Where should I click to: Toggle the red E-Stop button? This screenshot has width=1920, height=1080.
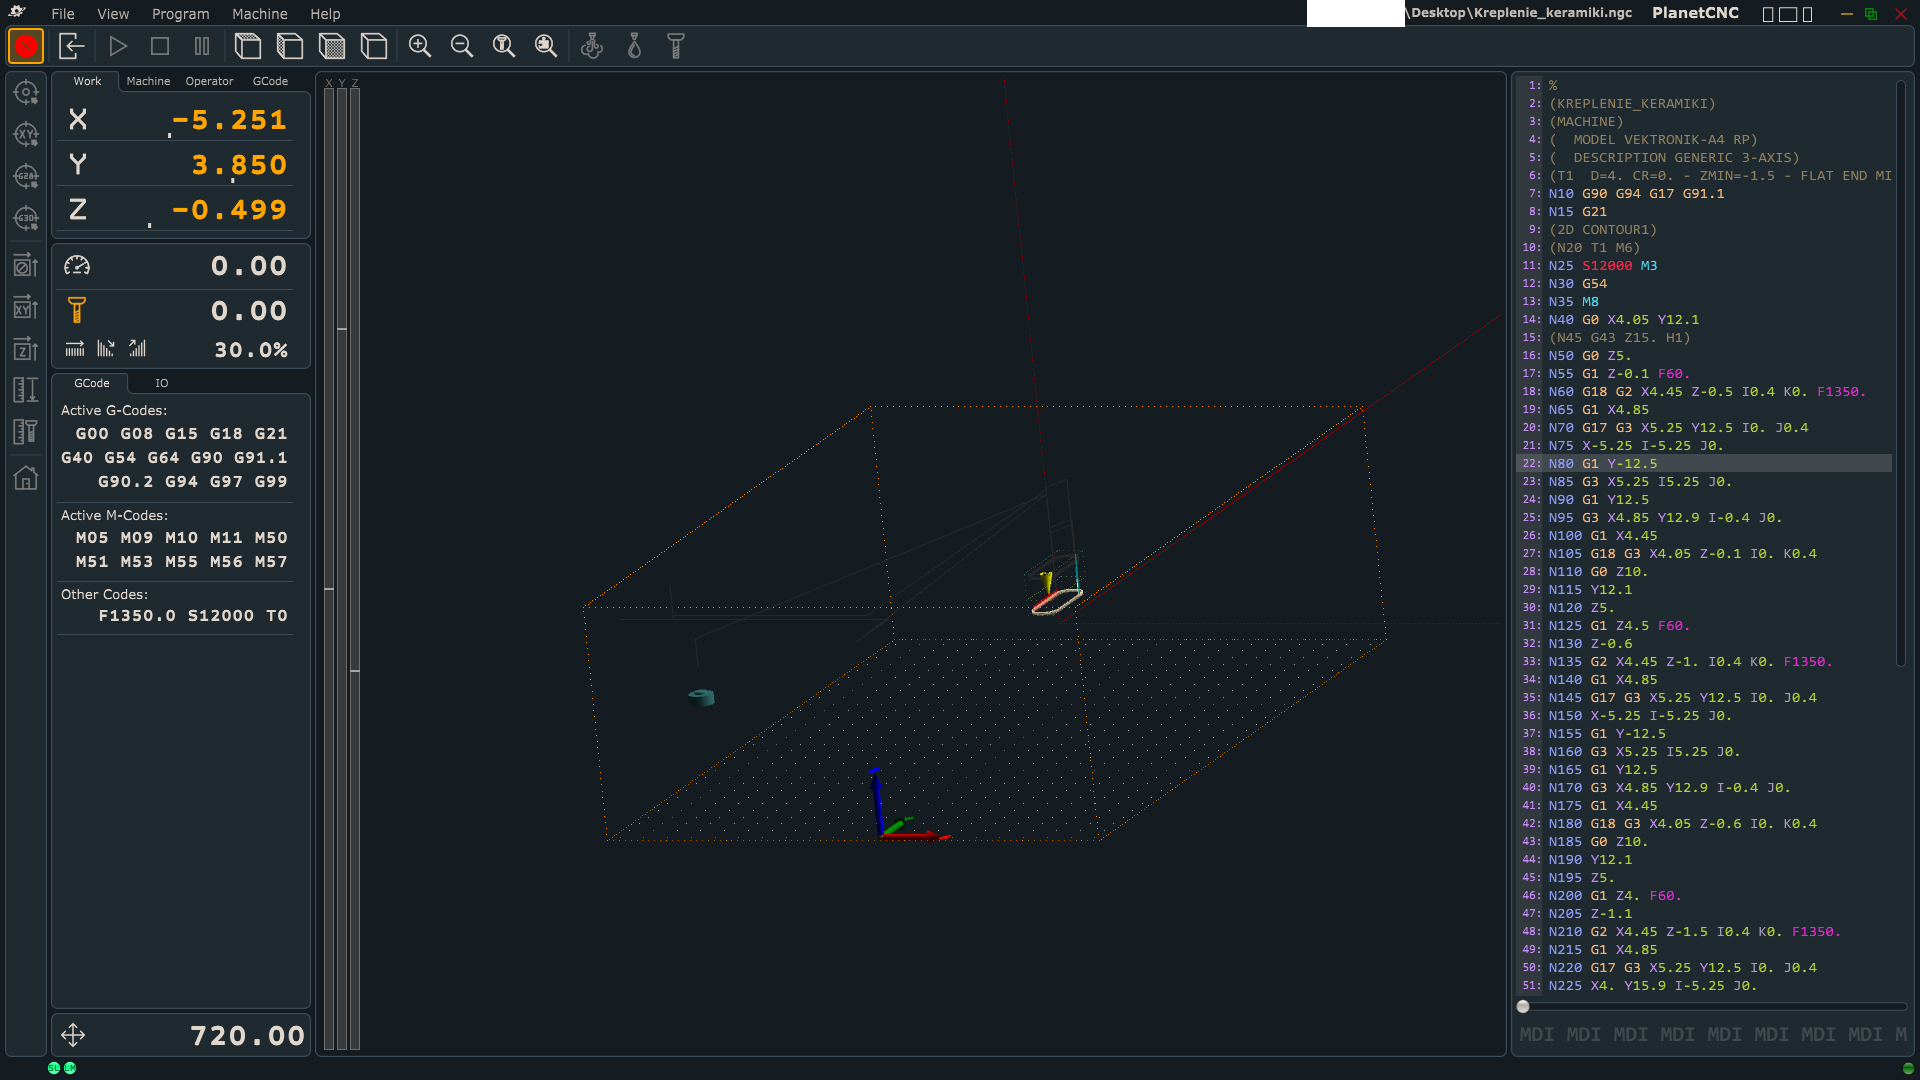click(x=26, y=46)
